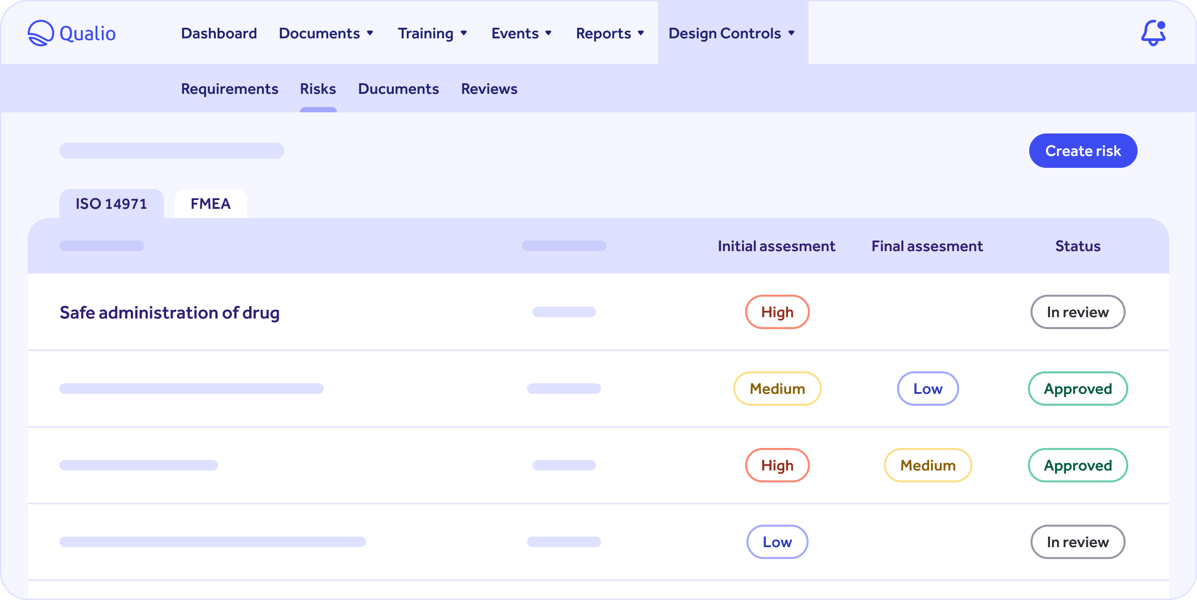This screenshot has height=600, width=1197.
Task: Select the Low final assessment pill
Action: tap(927, 388)
